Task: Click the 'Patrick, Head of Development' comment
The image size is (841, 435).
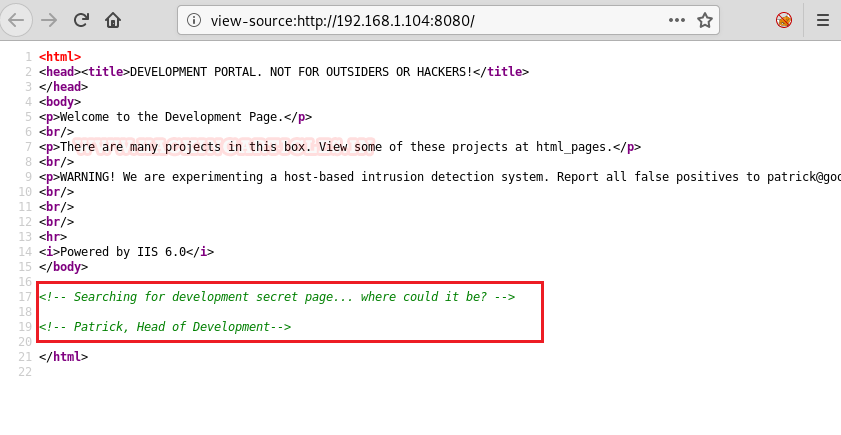Action: (165, 327)
